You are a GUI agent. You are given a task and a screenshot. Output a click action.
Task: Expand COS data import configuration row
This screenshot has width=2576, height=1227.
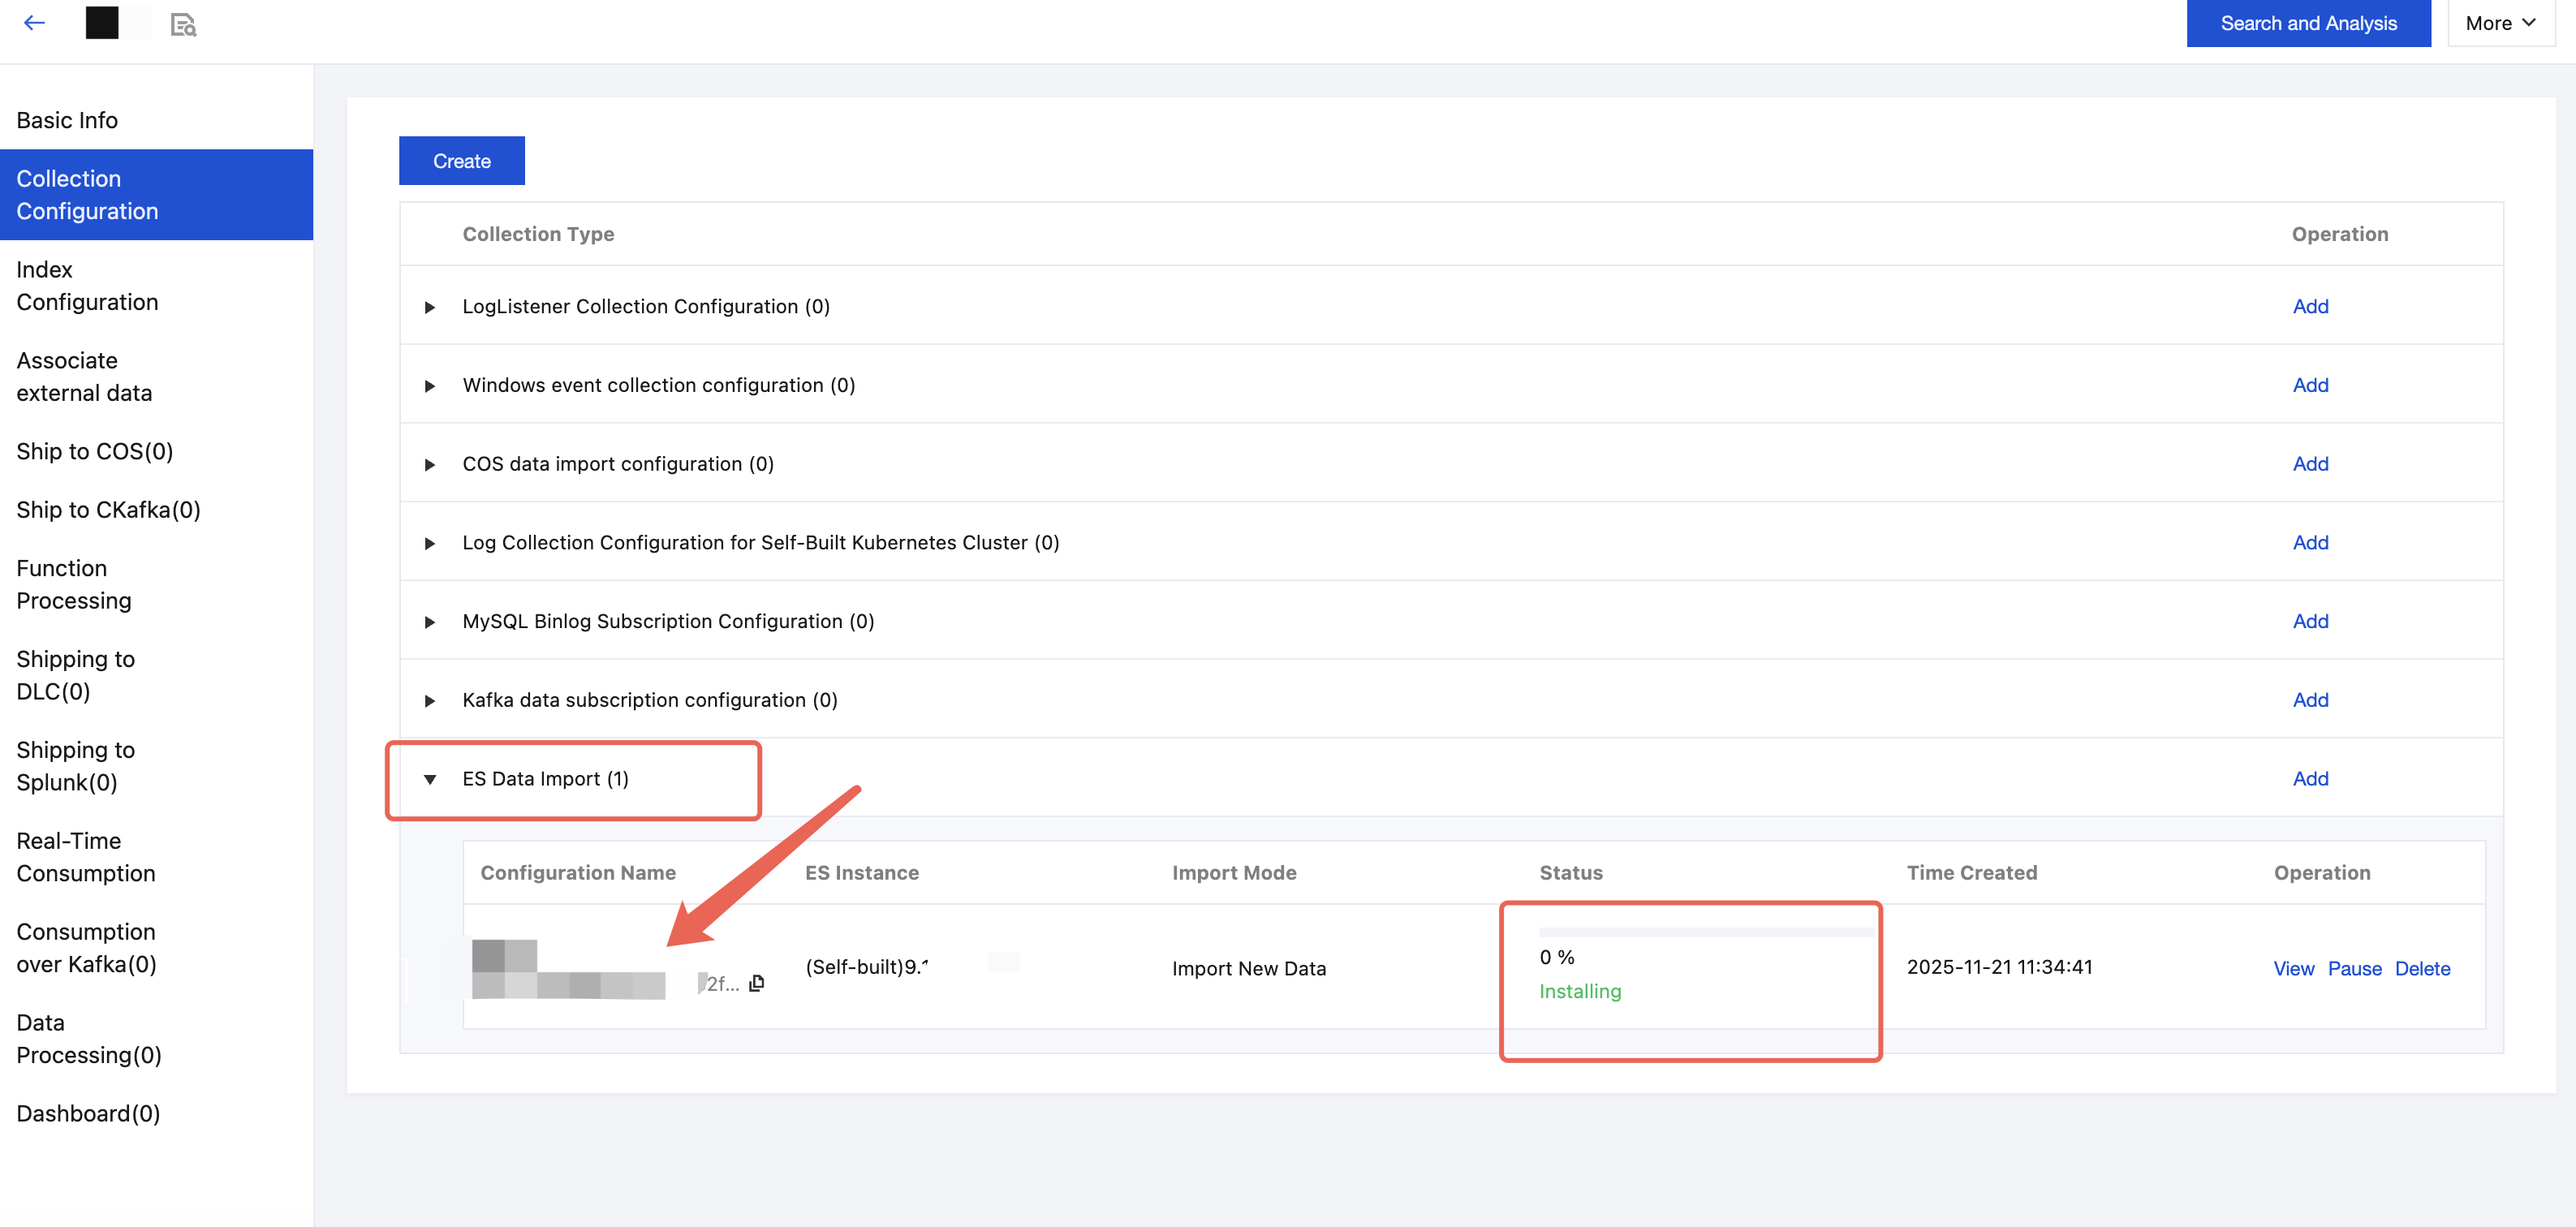(430, 465)
